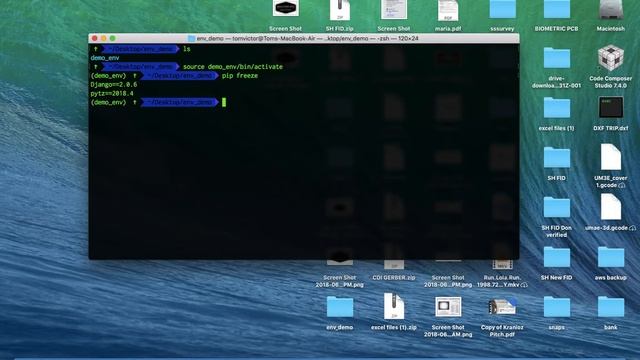Click the terminal window title bar text
640x360 pixels.
[308, 38]
